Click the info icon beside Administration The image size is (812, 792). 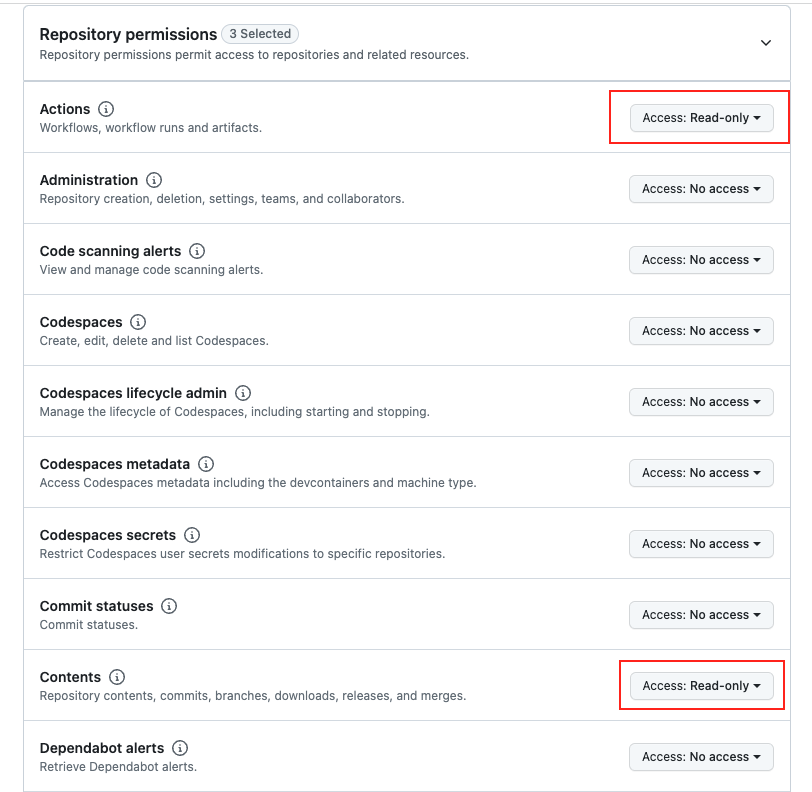(x=154, y=180)
